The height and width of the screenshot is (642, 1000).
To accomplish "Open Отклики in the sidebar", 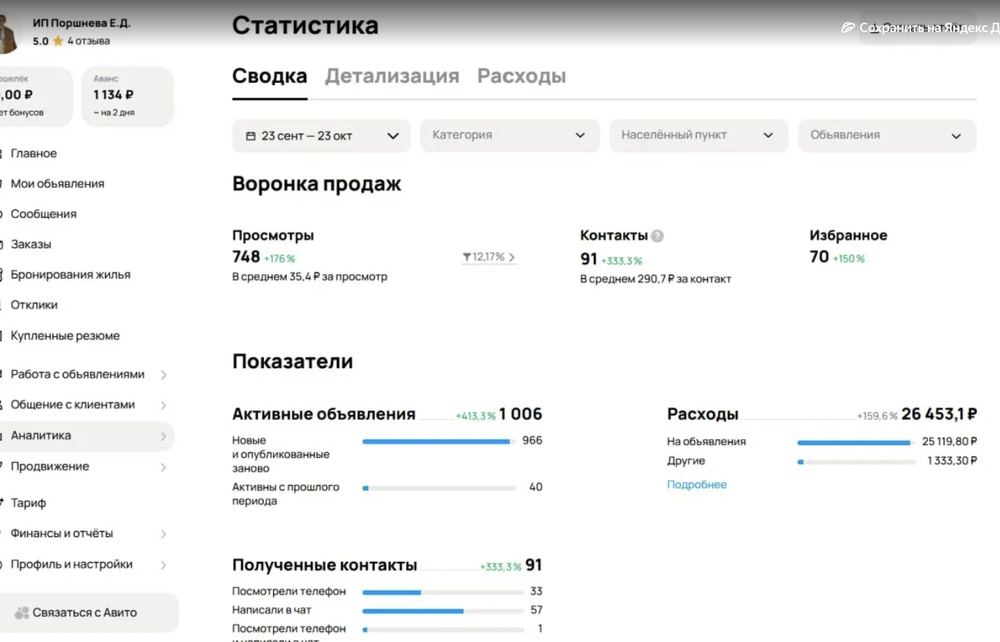I will (34, 305).
